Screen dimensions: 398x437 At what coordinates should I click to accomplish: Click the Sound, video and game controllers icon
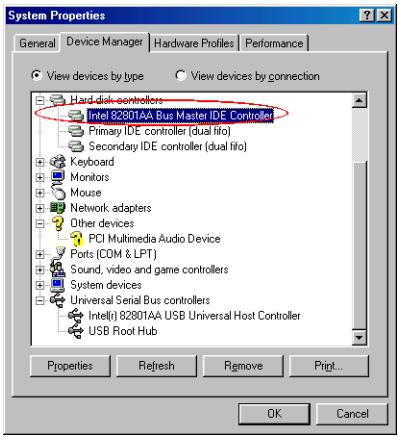pyautogui.click(x=58, y=269)
